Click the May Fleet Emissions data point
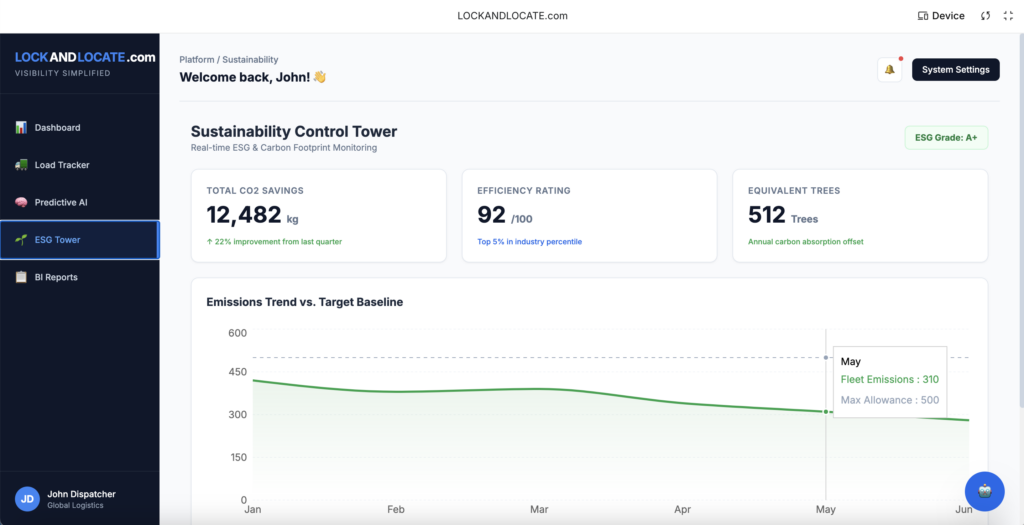 coord(825,412)
